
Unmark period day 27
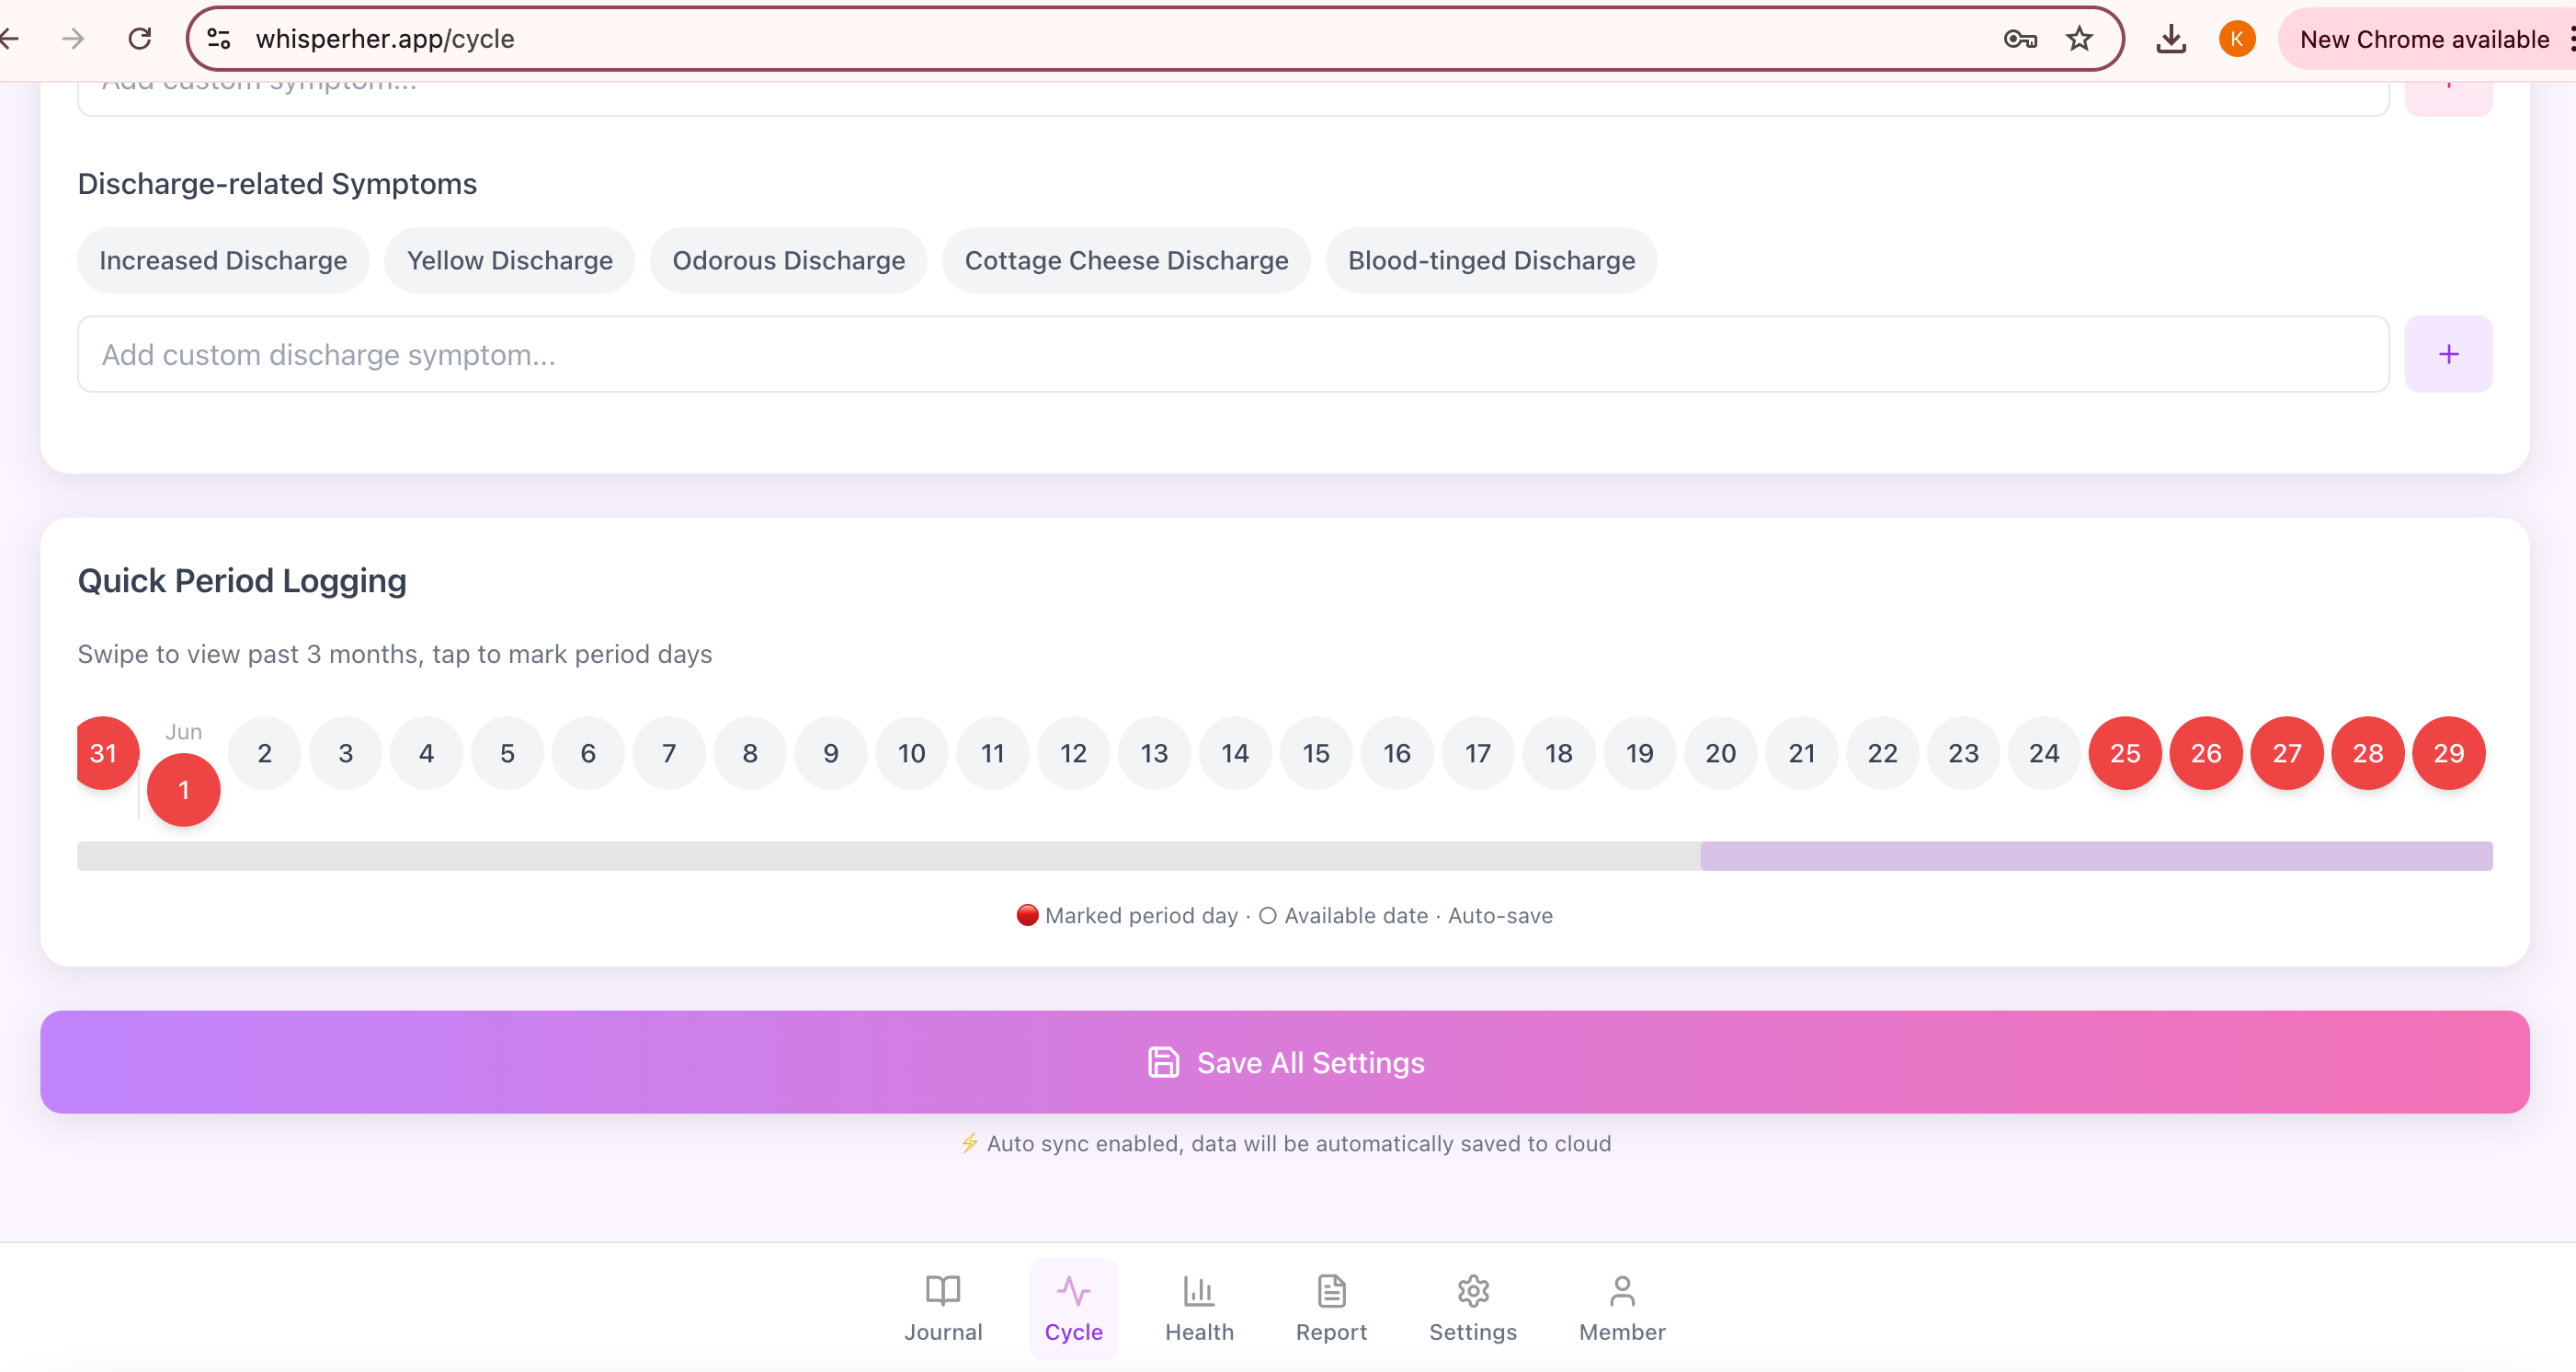pos(2286,753)
